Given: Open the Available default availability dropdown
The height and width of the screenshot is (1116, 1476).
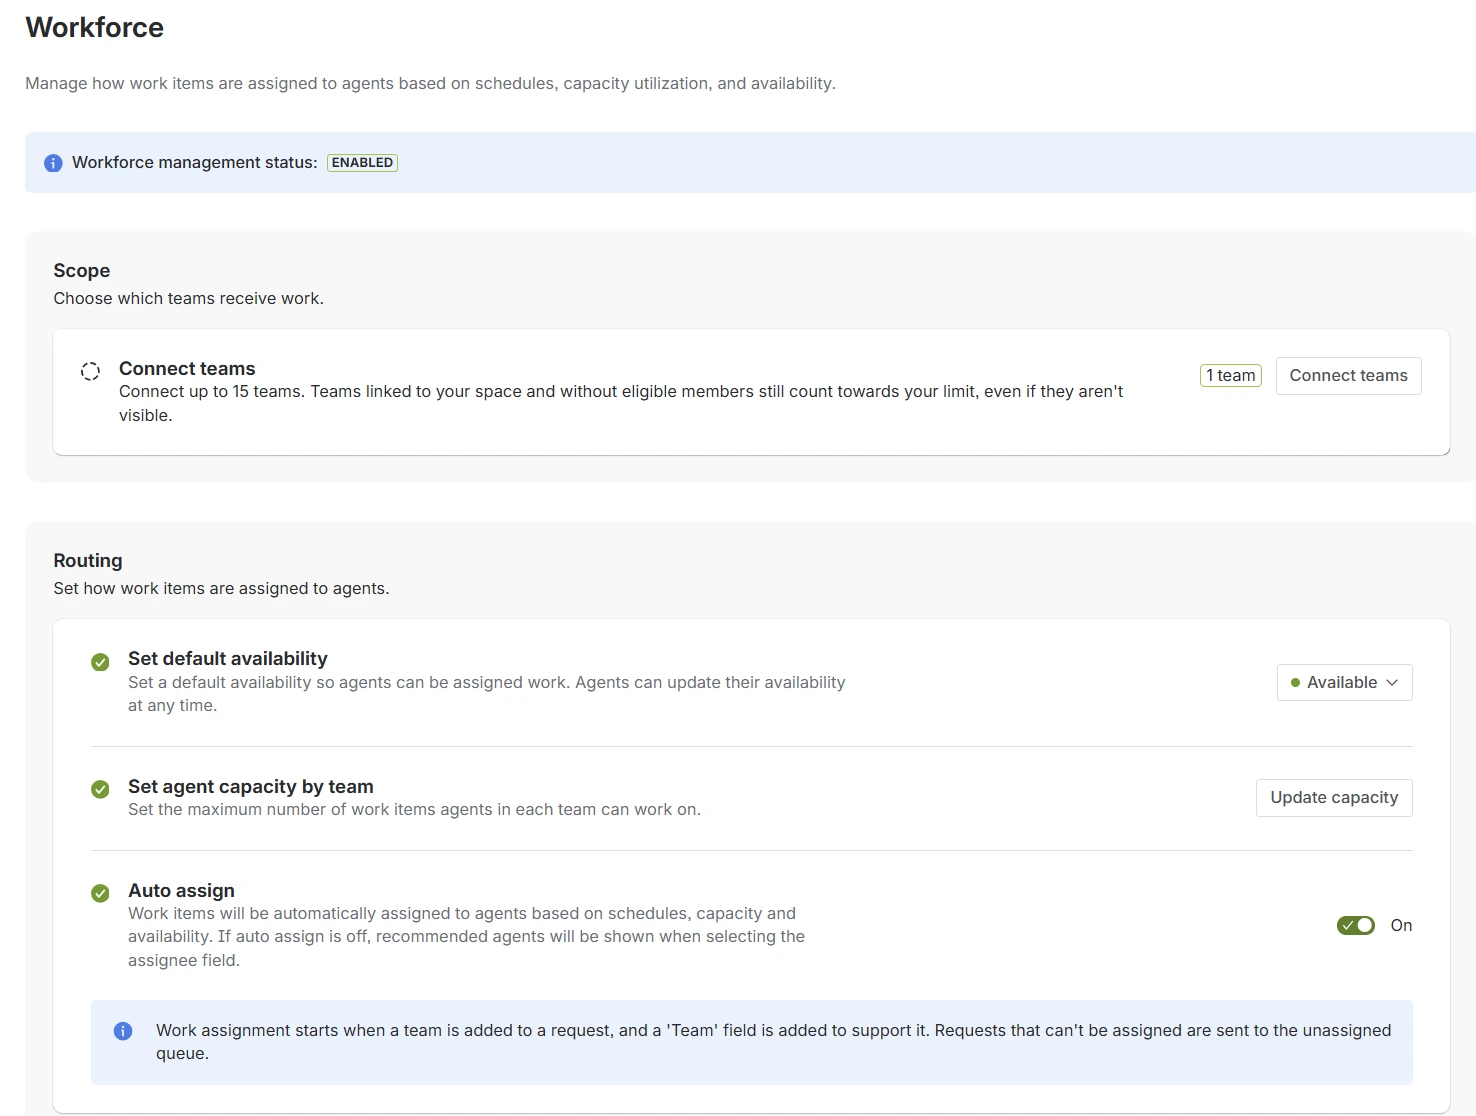Looking at the screenshot, I should click(1344, 683).
